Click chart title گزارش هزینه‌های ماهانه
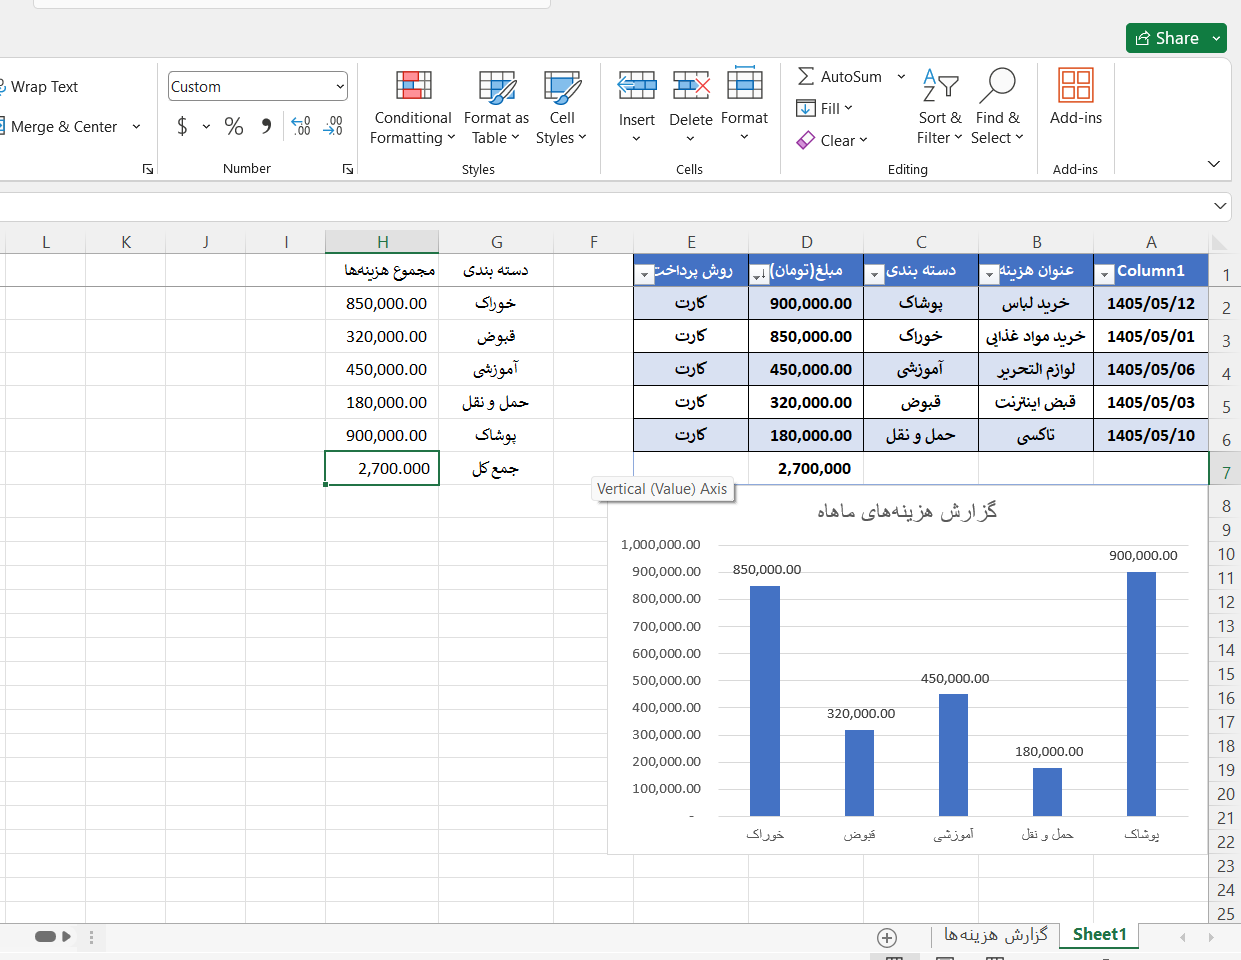Viewport: 1241px width, 960px height. [907, 511]
